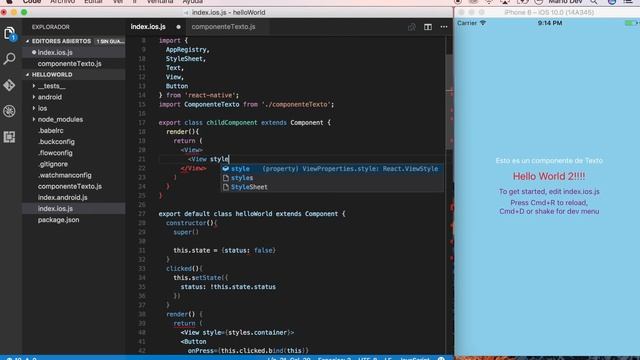The image size is (640, 360).
Task: Choose the styles autocomplete suggestion
Action: (x=332, y=178)
